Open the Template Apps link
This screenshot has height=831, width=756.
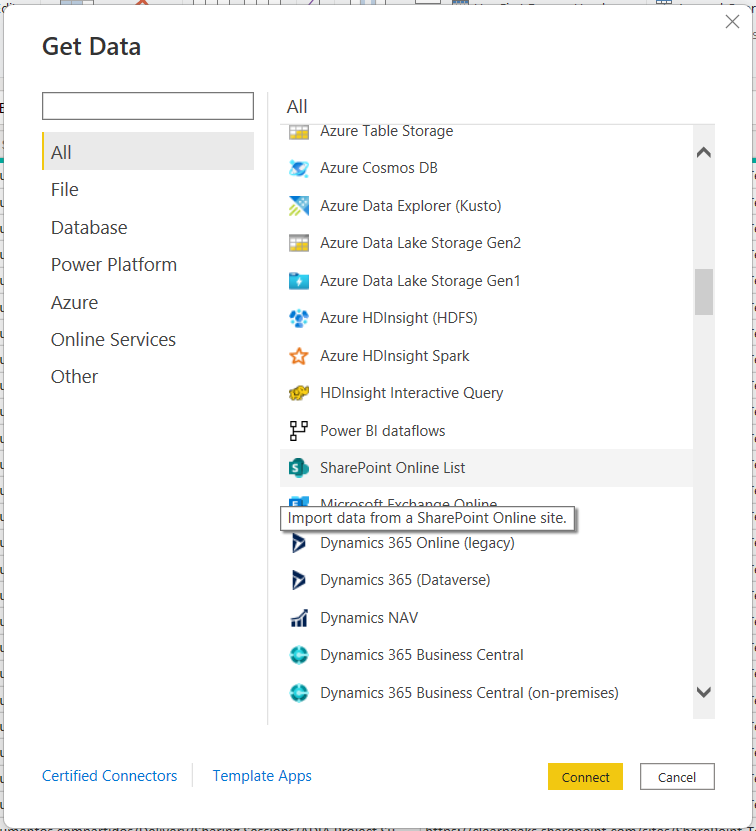coord(262,776)
